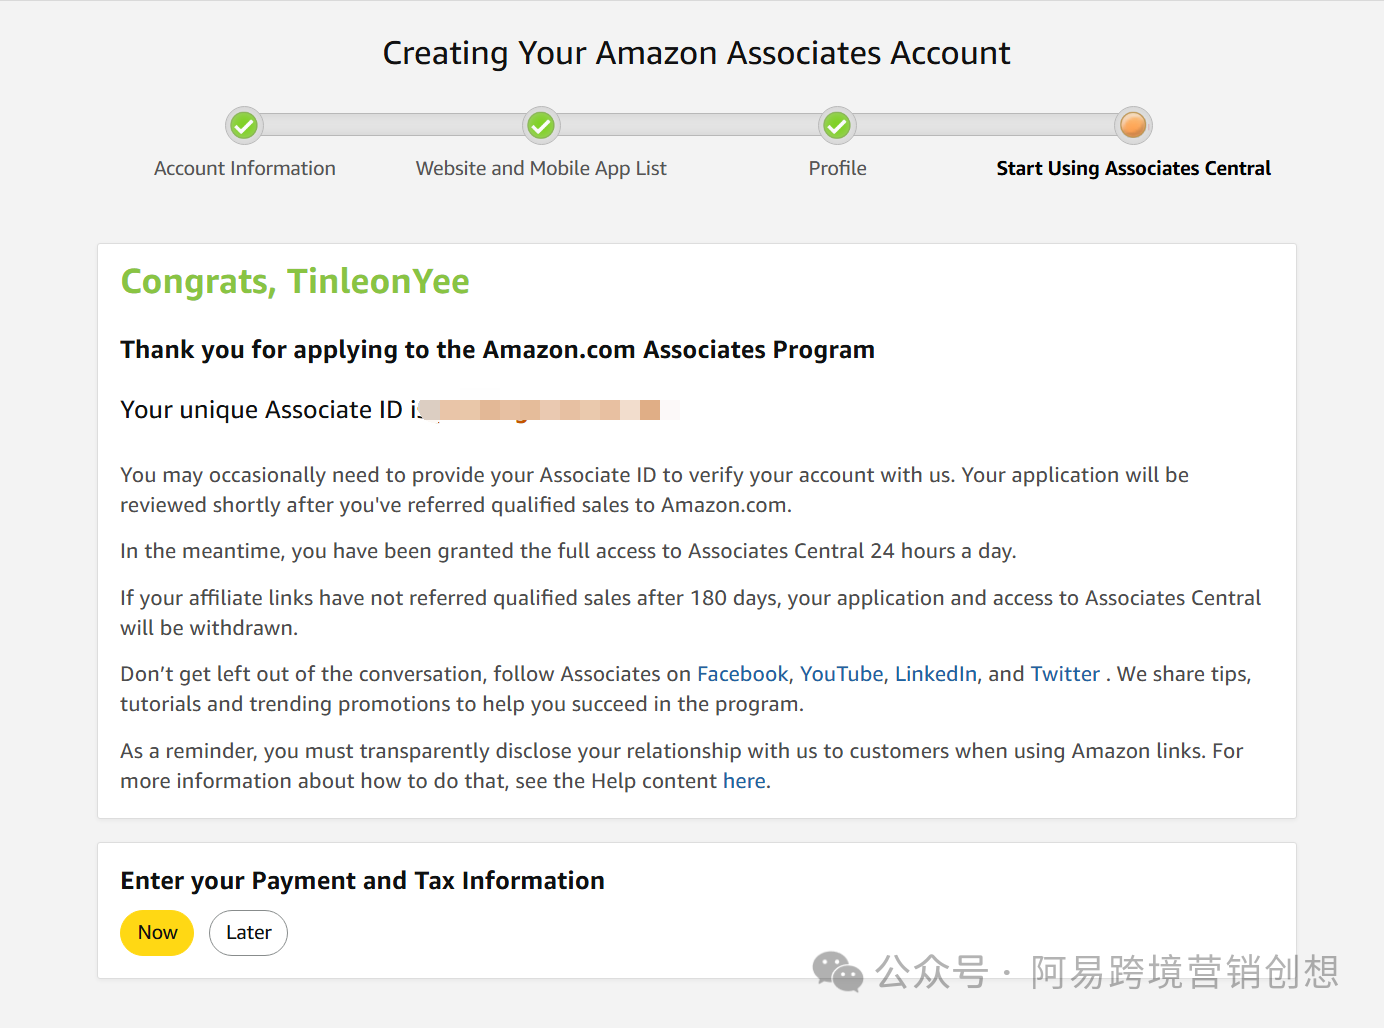Select the Account Information step label
This screenshot has height=1028, width=1384.
coord(244,168)
